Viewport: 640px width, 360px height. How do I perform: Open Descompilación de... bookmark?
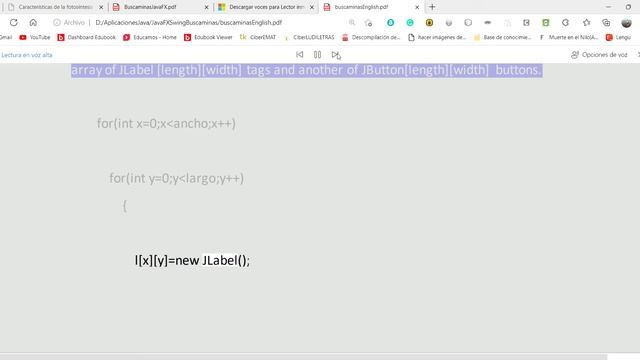point(371,37)
